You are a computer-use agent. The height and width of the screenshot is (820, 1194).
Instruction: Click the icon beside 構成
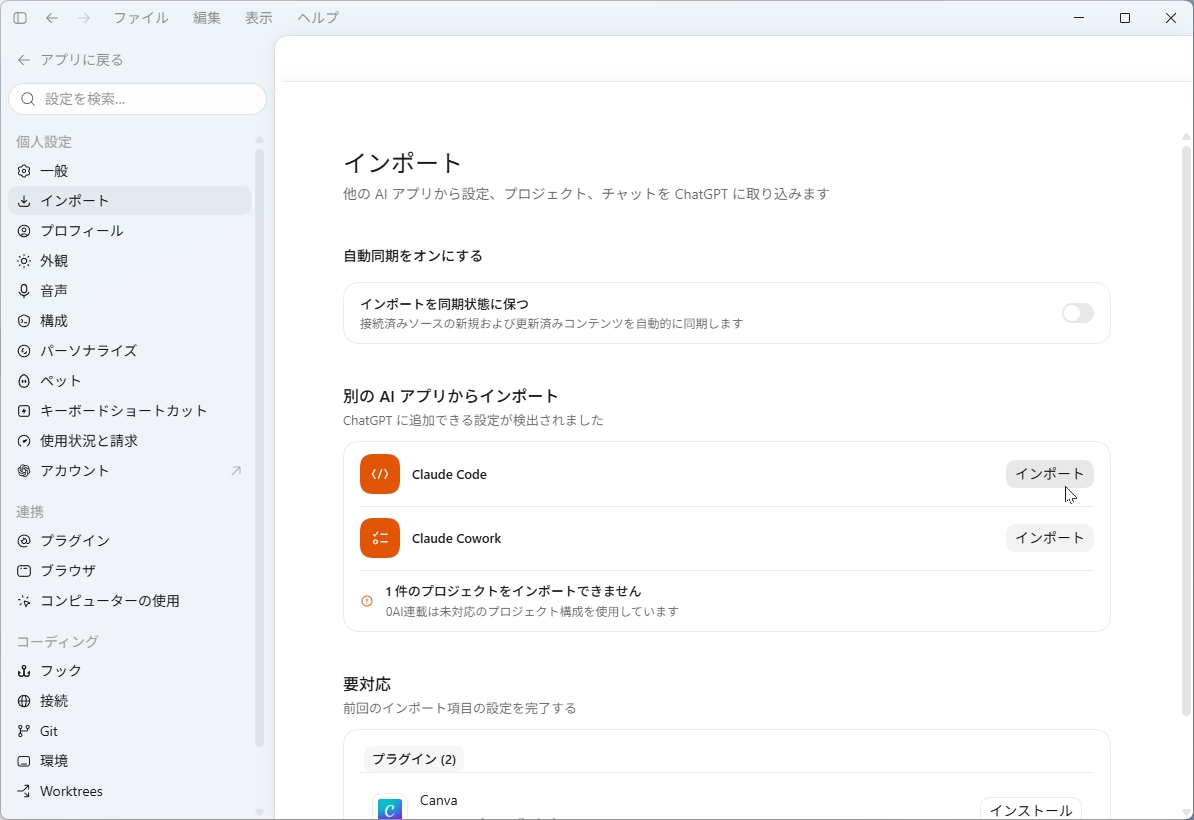(x=24, y=321)
